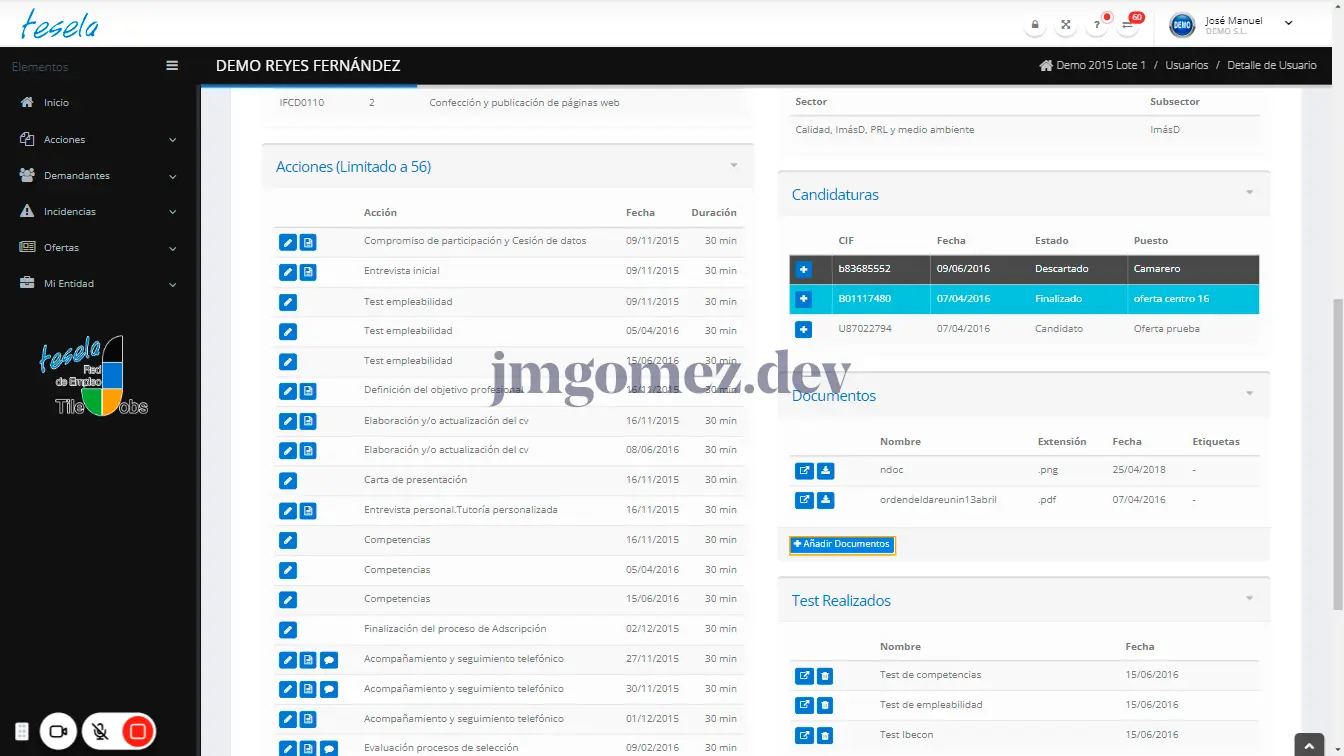Image resolution: width=1344 pixels, height=756 pixels.
Task: Open the Test Ibecon external link icon
Action: [804, 736]
